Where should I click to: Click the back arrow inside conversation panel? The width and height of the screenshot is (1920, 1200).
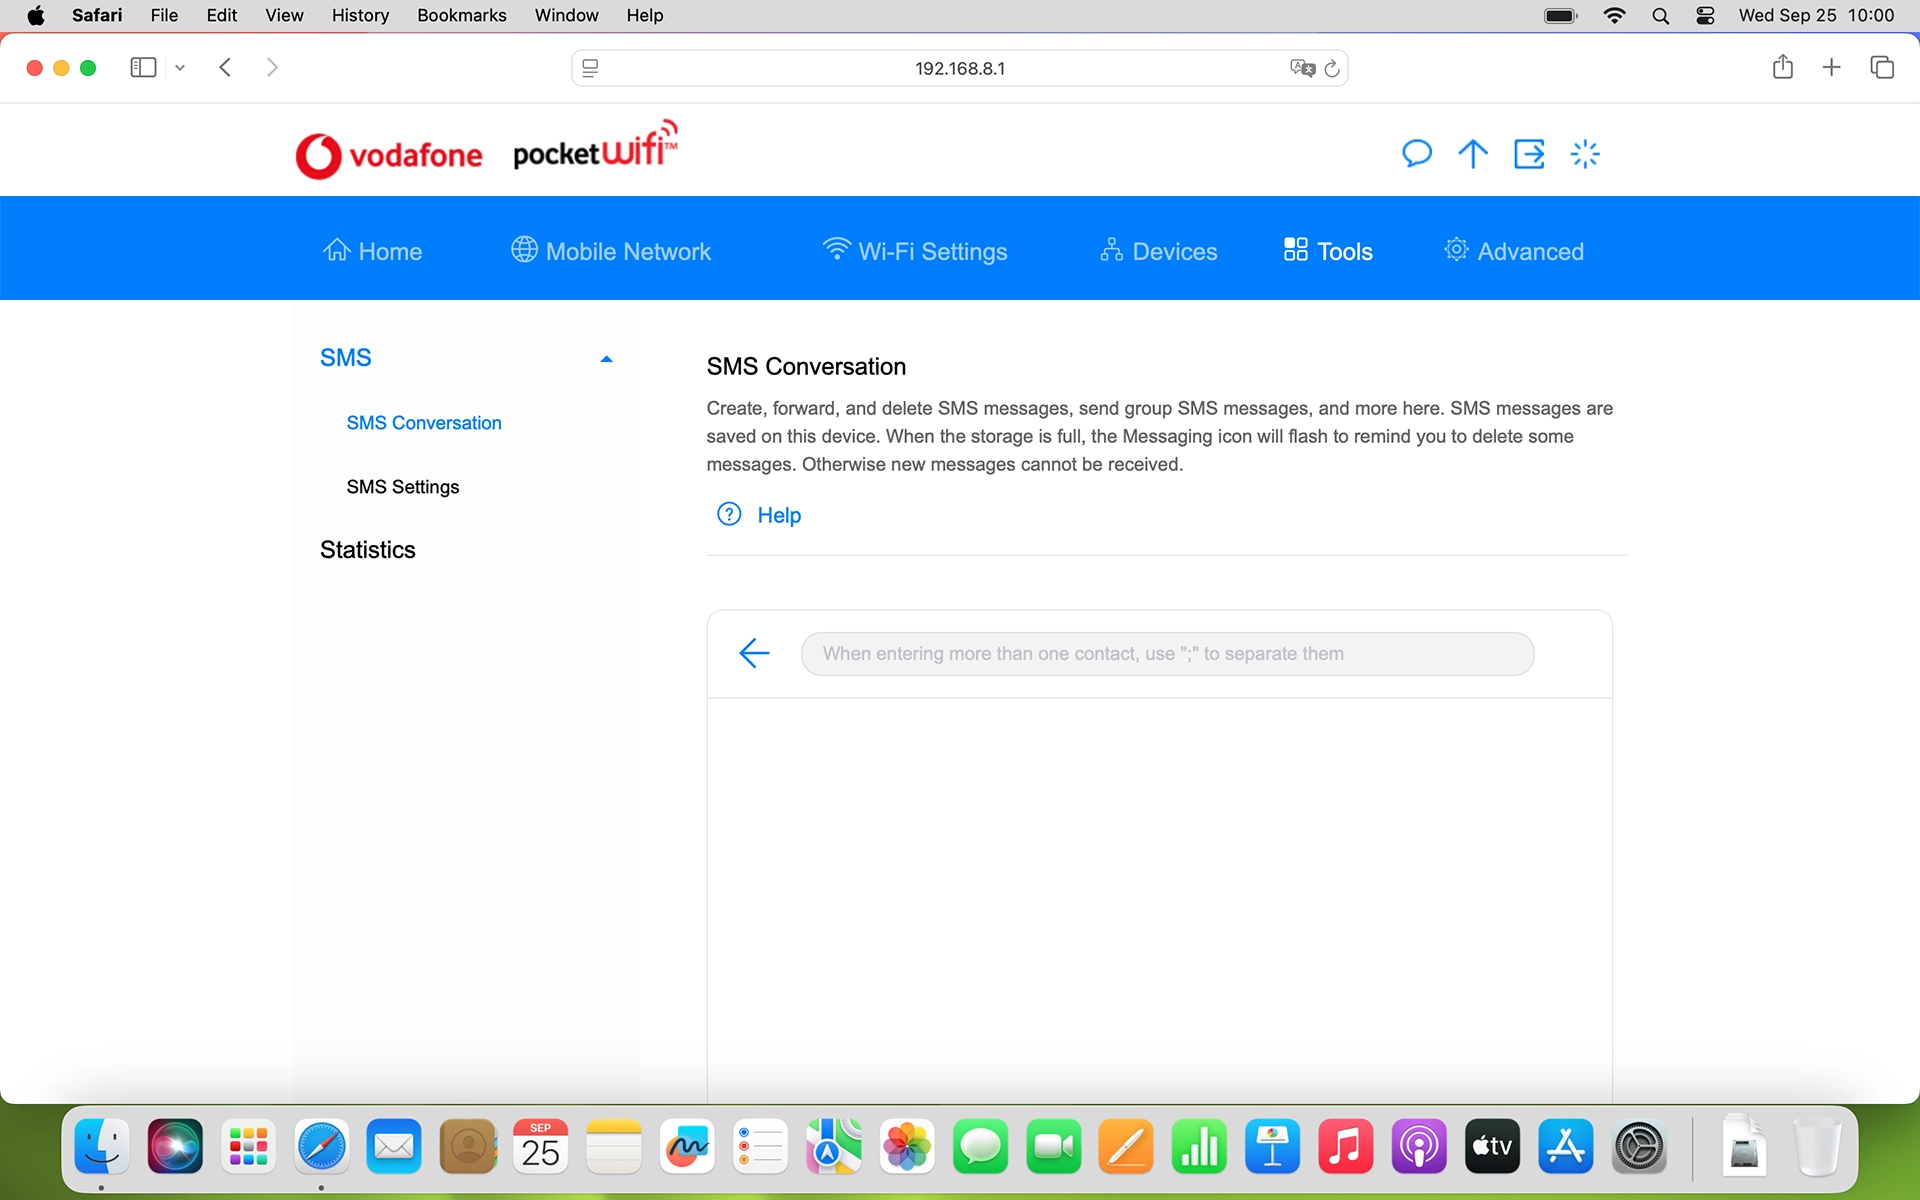[x=754, y=653]
